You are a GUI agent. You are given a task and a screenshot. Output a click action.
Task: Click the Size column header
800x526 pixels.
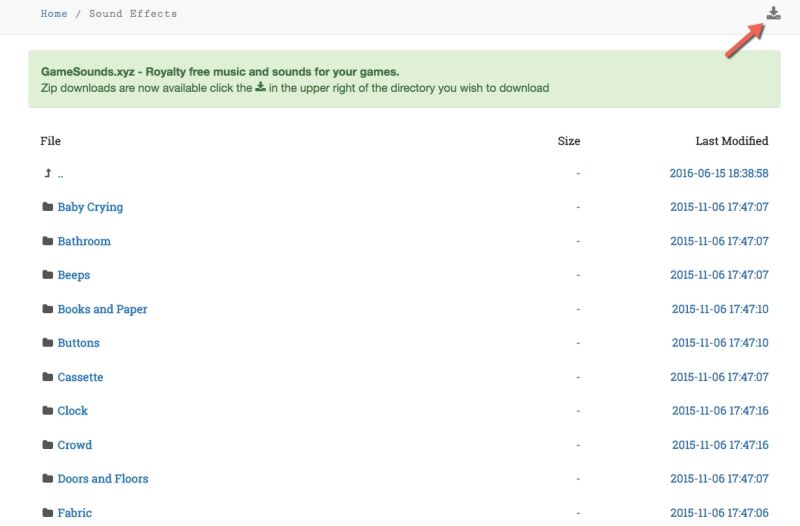click(x=569, y=141)
